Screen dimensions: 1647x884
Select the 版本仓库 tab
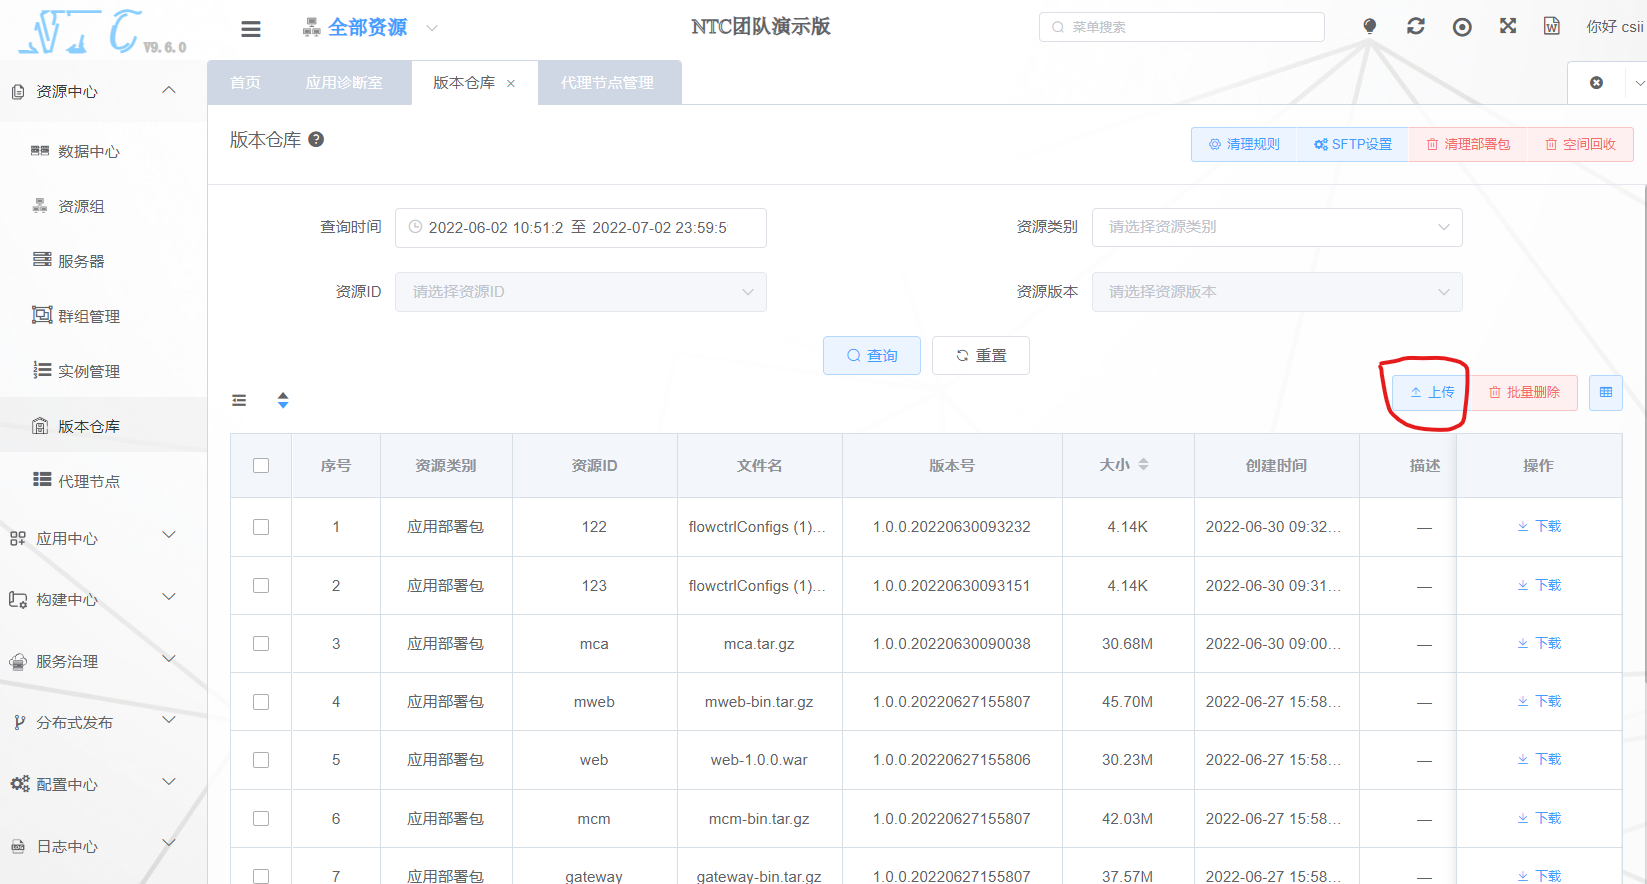pos(464,83)
